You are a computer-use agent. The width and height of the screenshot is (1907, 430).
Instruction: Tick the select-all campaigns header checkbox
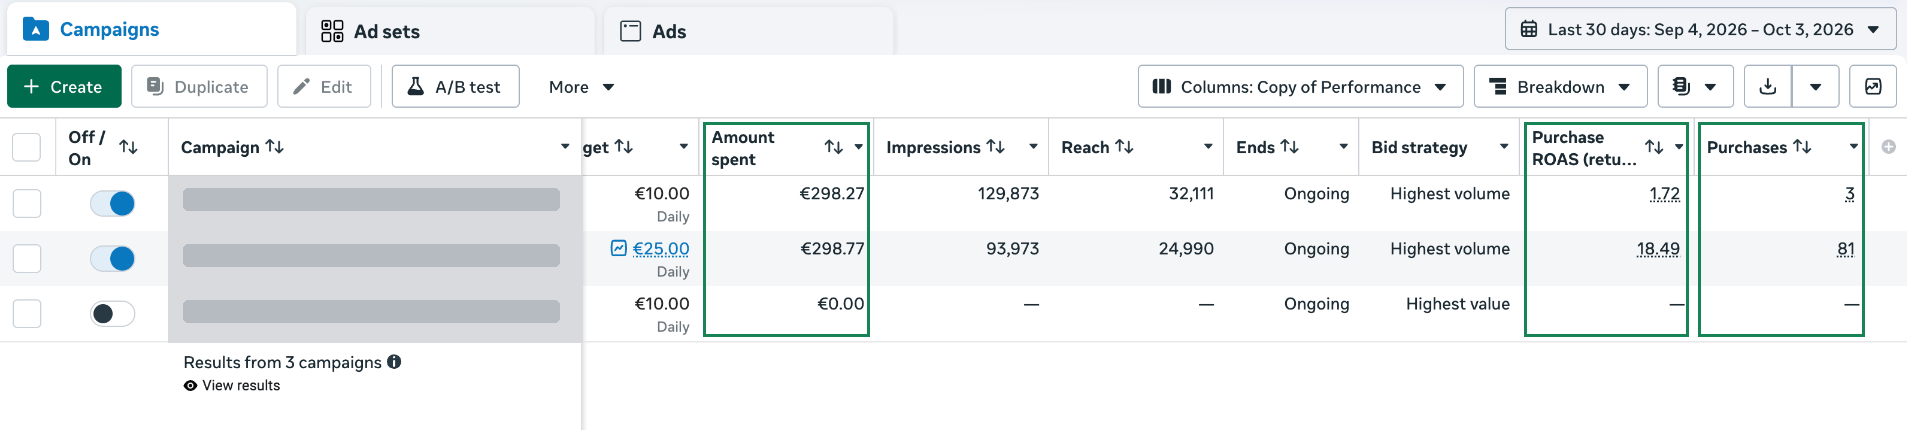click(x=26, y=147)
